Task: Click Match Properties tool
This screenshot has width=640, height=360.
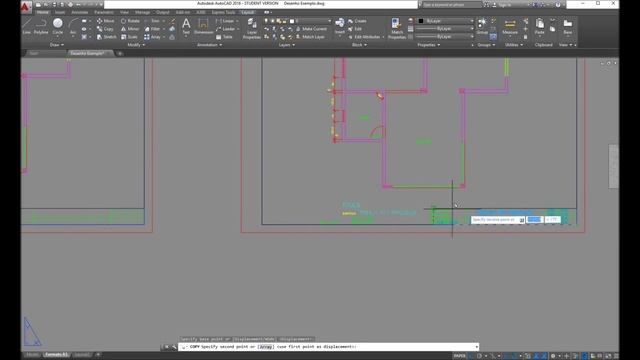Action: (x=397, y=29)
